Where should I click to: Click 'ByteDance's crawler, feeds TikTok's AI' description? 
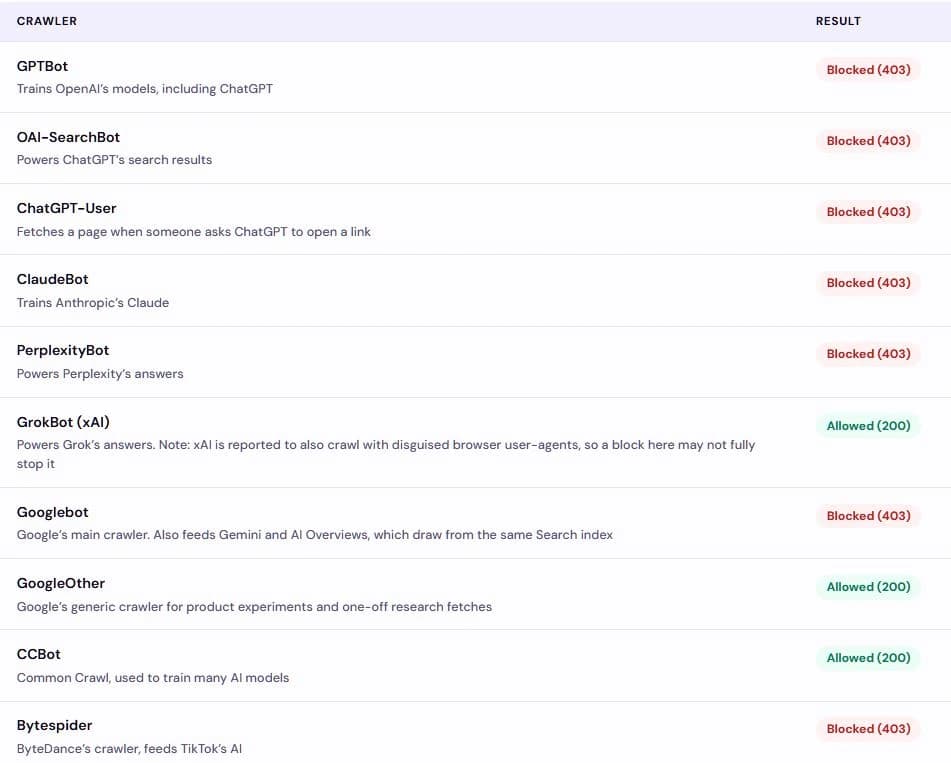(x=129, y=749)
